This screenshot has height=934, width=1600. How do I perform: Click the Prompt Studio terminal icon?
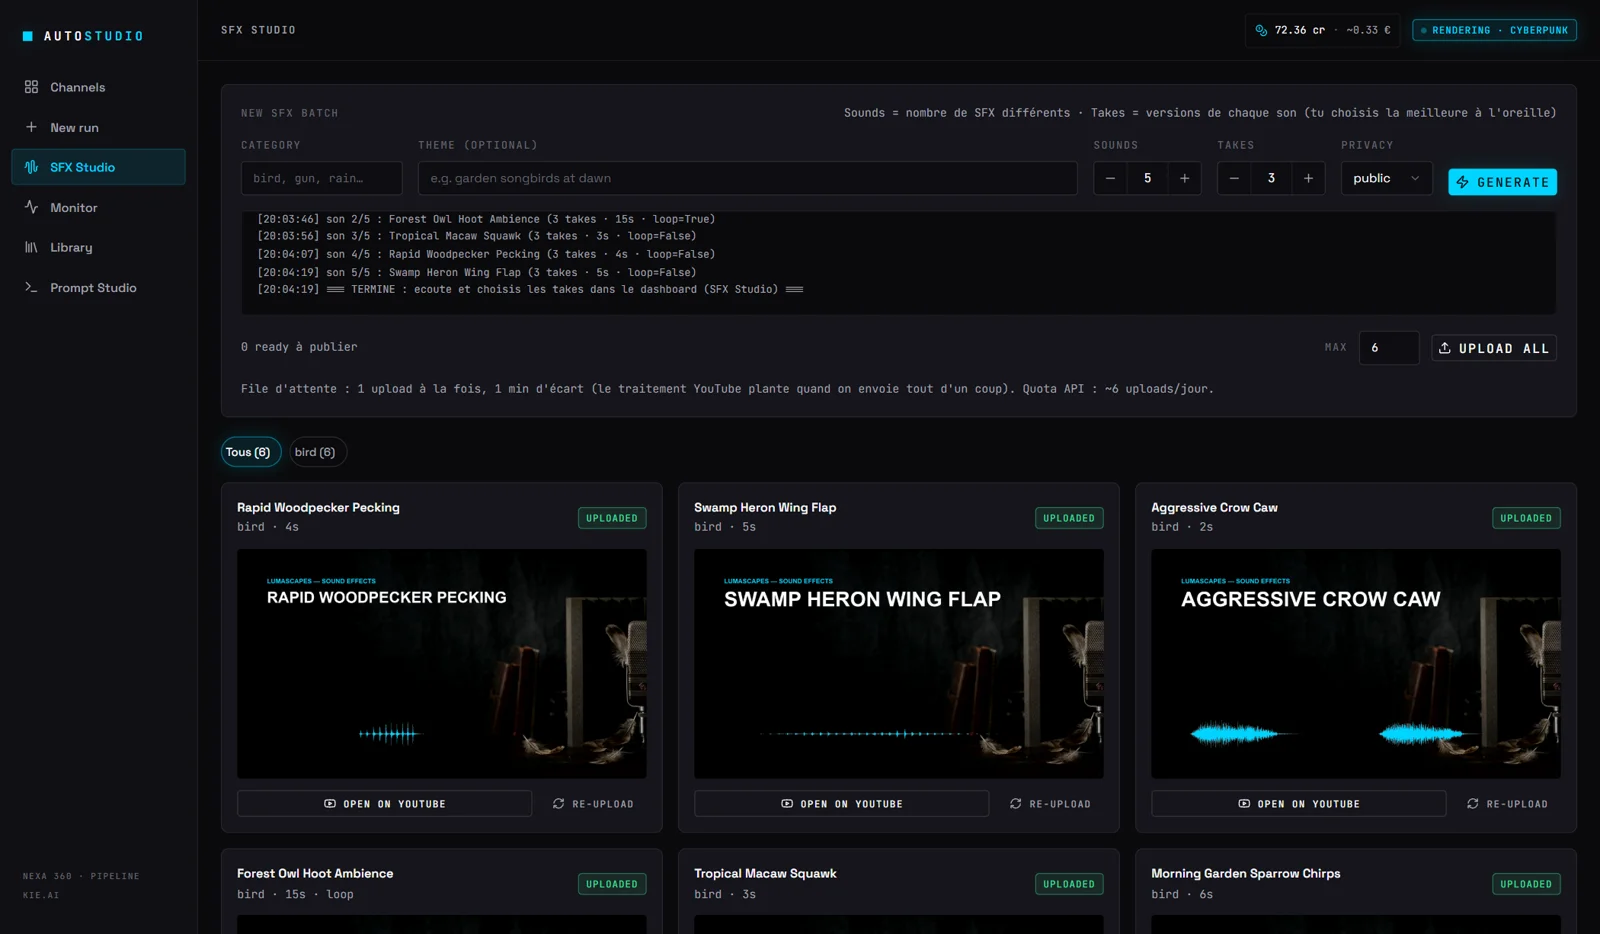point(31,287)
